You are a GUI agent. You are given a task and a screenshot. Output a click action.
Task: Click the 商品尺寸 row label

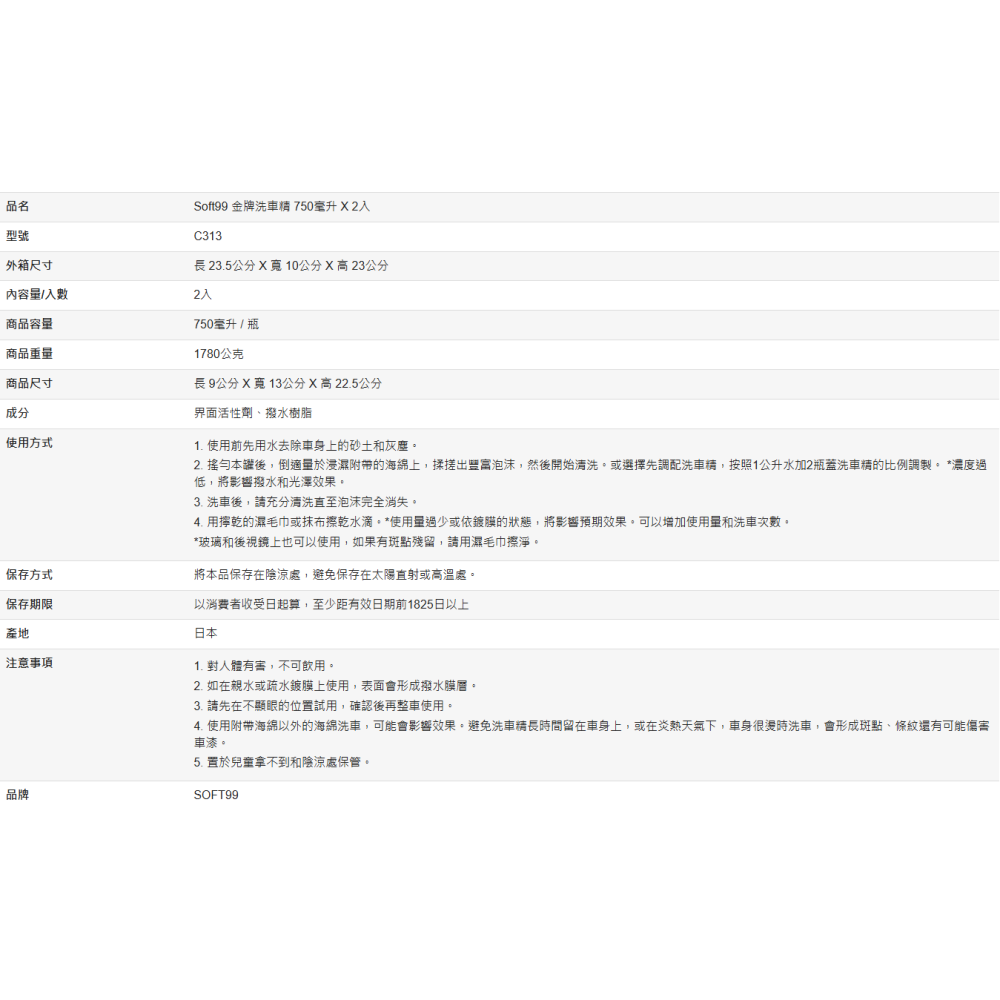tap(29, 384)
